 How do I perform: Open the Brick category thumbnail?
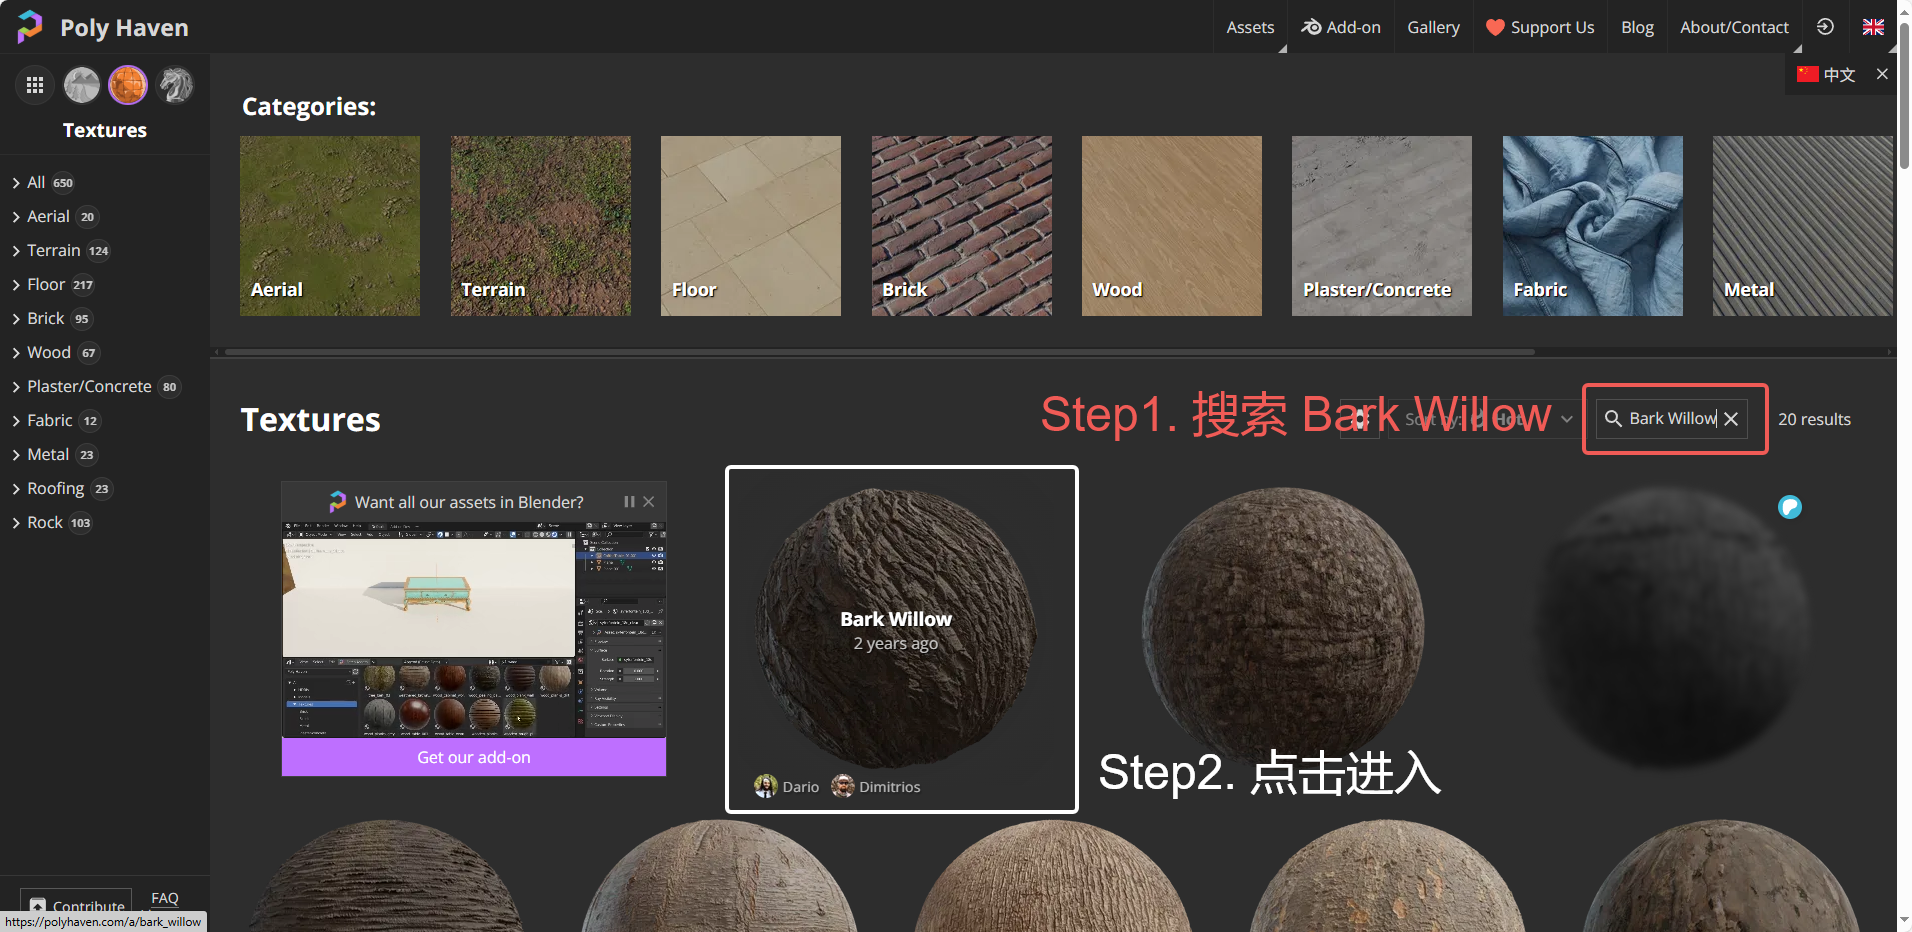[961, 226]
